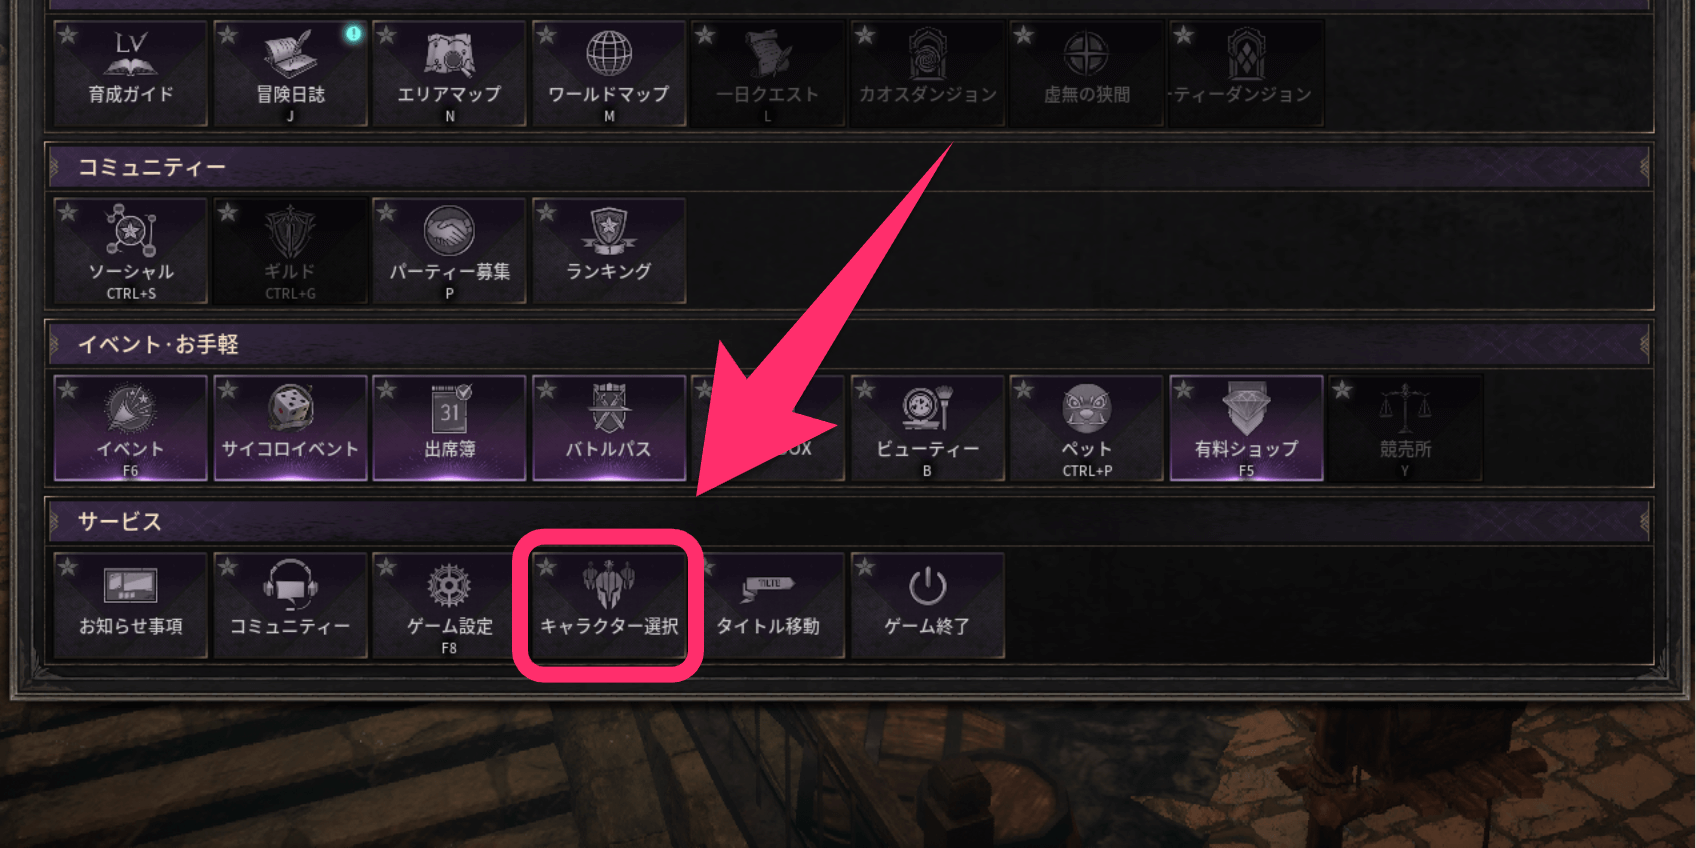Open the コミュニティー headset tile

pyautogui.click(x=290, y=604)
